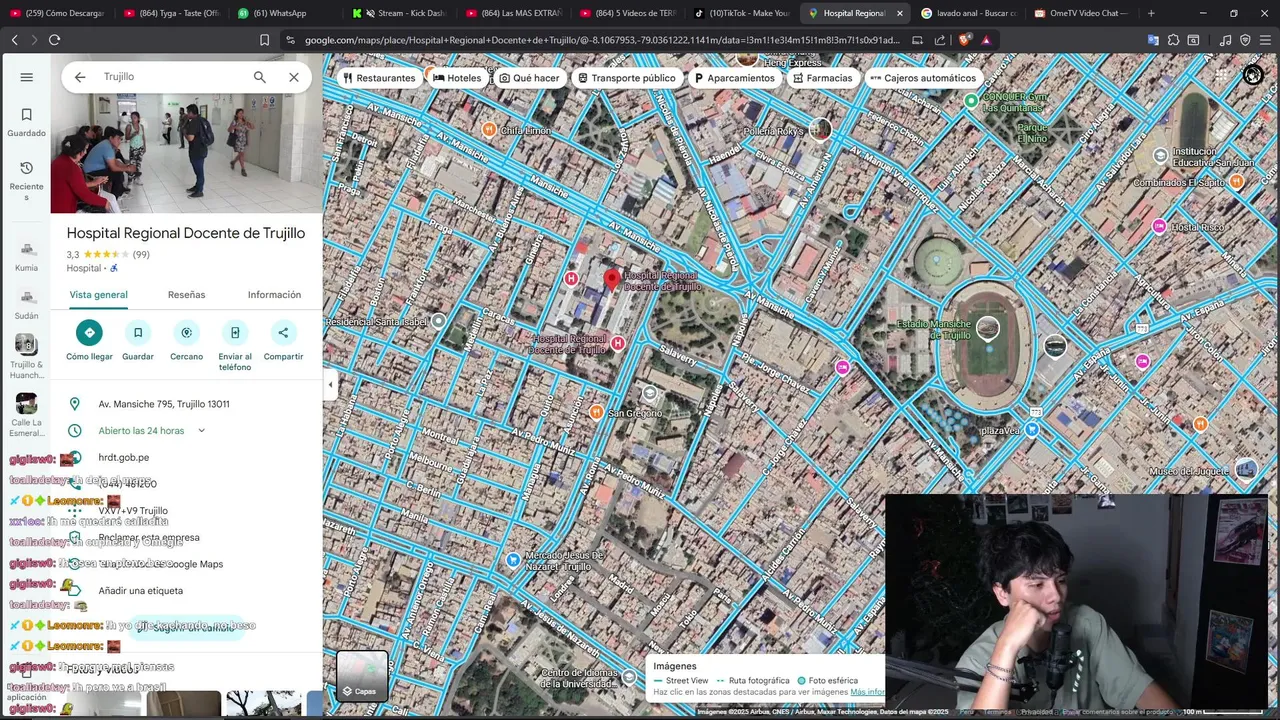Image resolution: width=1280 pixels, height=720 pixels.
Task: Select the Transporte público chip
Action: point(626,78)
